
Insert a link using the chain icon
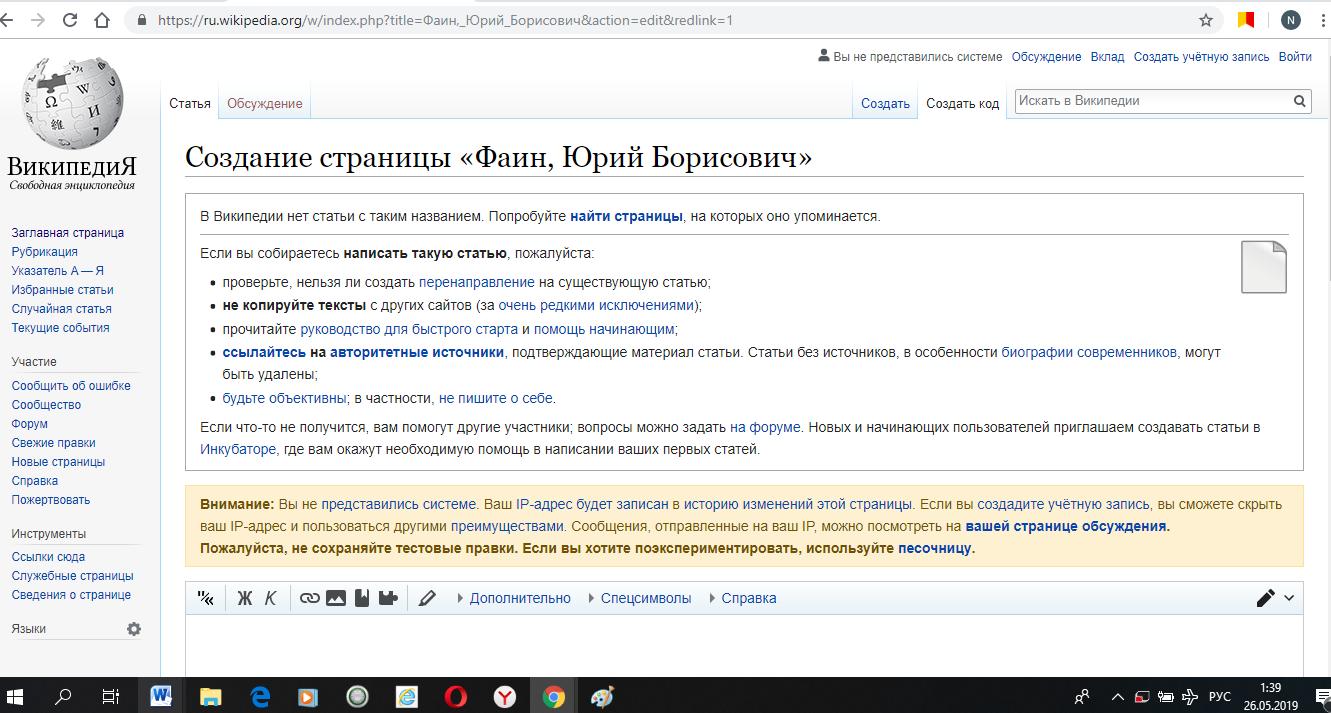[310, 598]
